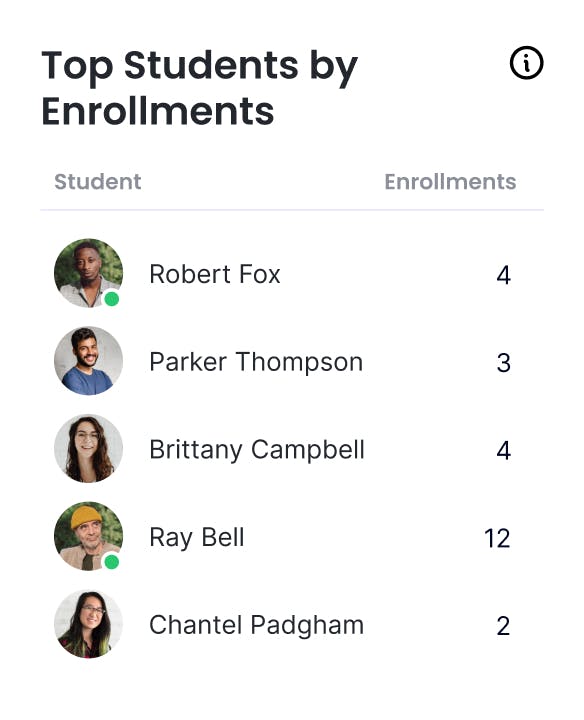Sort by the Student column header
The height and width of the screenshot is (720, 584).
click(x=98, y=181)
